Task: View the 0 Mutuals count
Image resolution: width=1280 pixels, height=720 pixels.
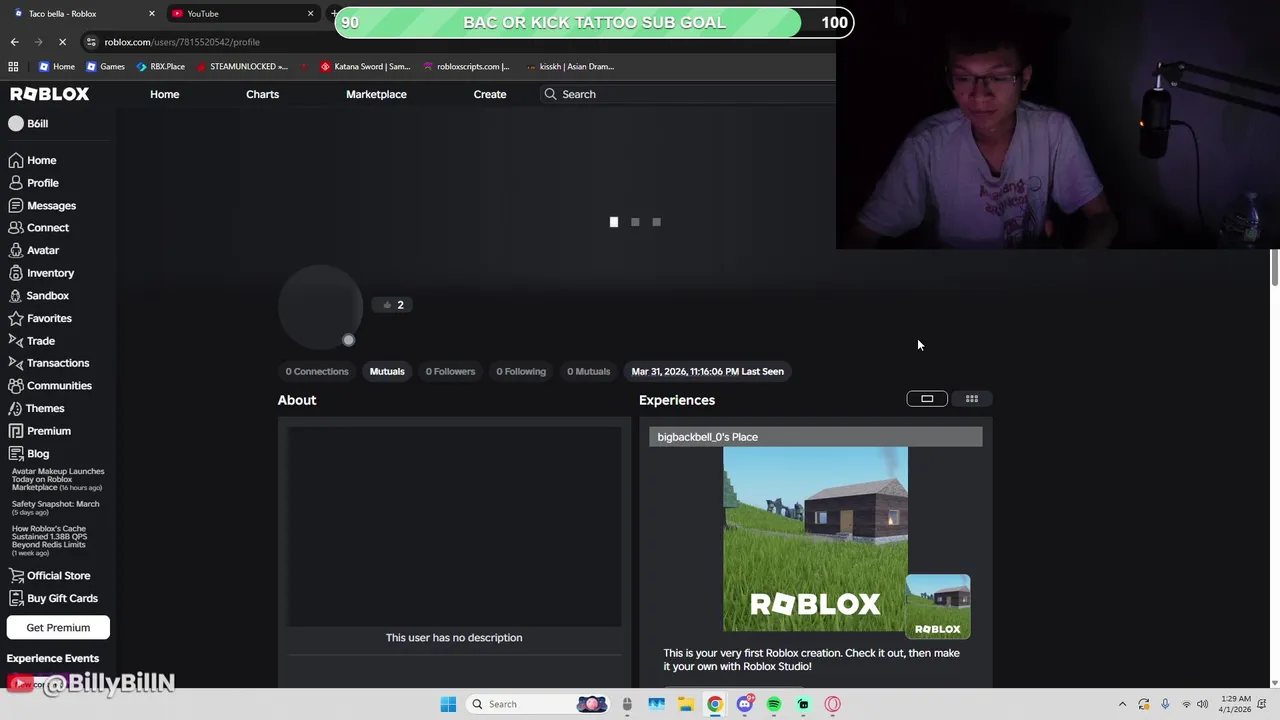Action: click(x=588, y=371)
